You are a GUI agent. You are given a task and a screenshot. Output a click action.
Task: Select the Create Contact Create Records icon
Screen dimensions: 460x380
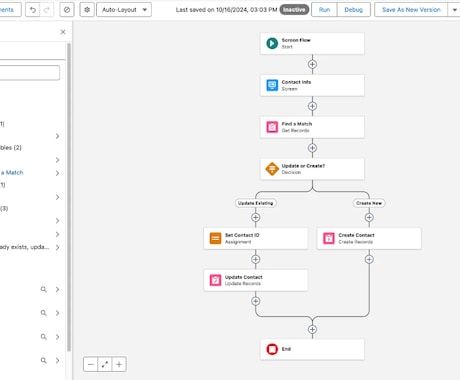[x=329, y=238]
